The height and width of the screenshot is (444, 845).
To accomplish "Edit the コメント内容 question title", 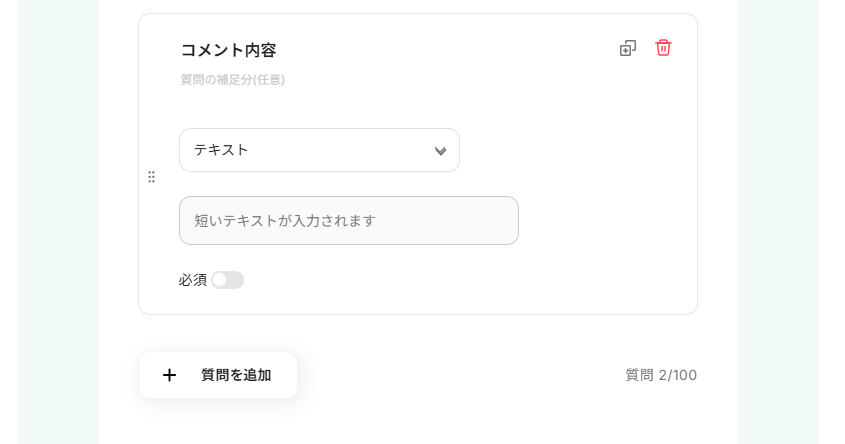I will point(228,50).
